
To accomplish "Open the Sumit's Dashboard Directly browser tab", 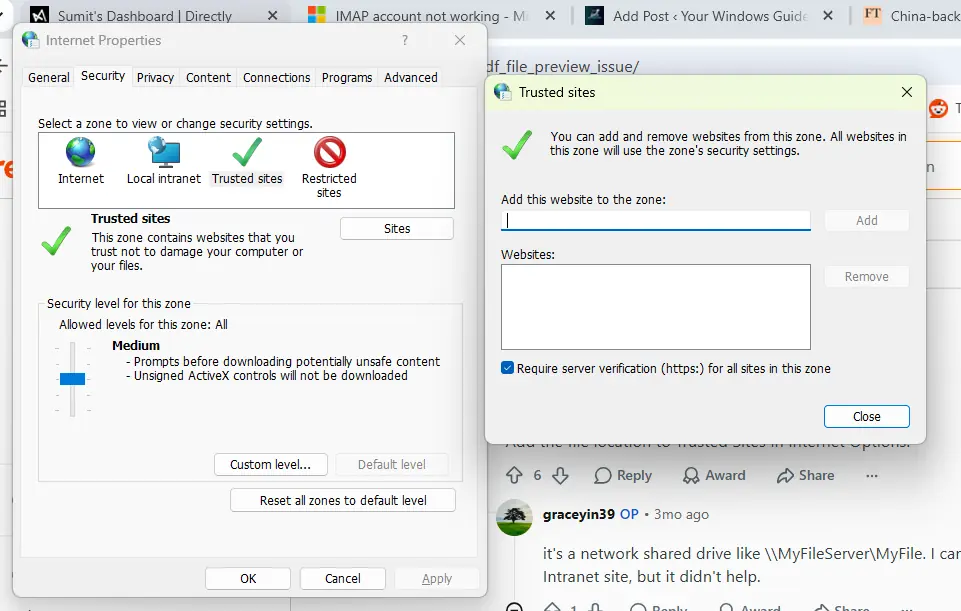I will coord(145,16).
